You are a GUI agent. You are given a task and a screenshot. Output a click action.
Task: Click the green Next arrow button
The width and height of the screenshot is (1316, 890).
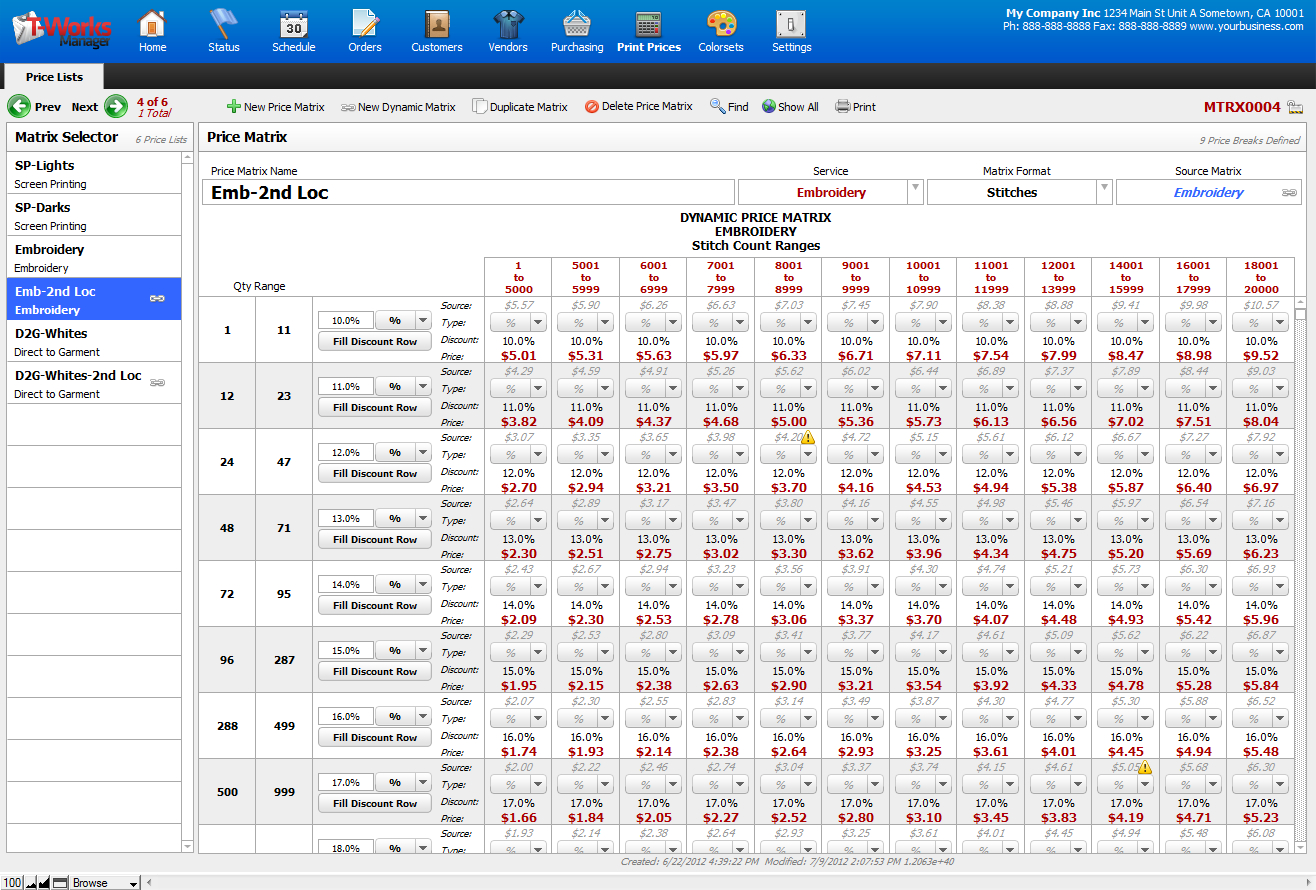pos(116,107)
